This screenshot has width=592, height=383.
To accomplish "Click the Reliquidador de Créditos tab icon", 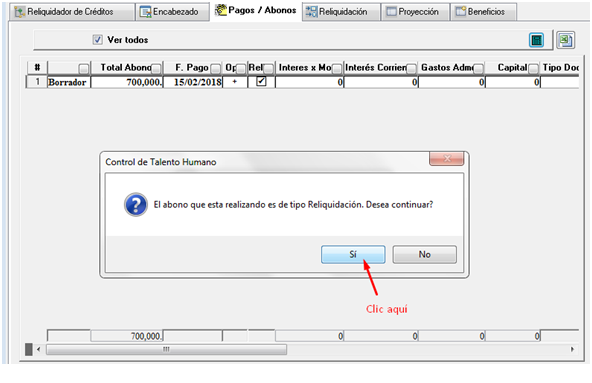I will pos(20,12).
